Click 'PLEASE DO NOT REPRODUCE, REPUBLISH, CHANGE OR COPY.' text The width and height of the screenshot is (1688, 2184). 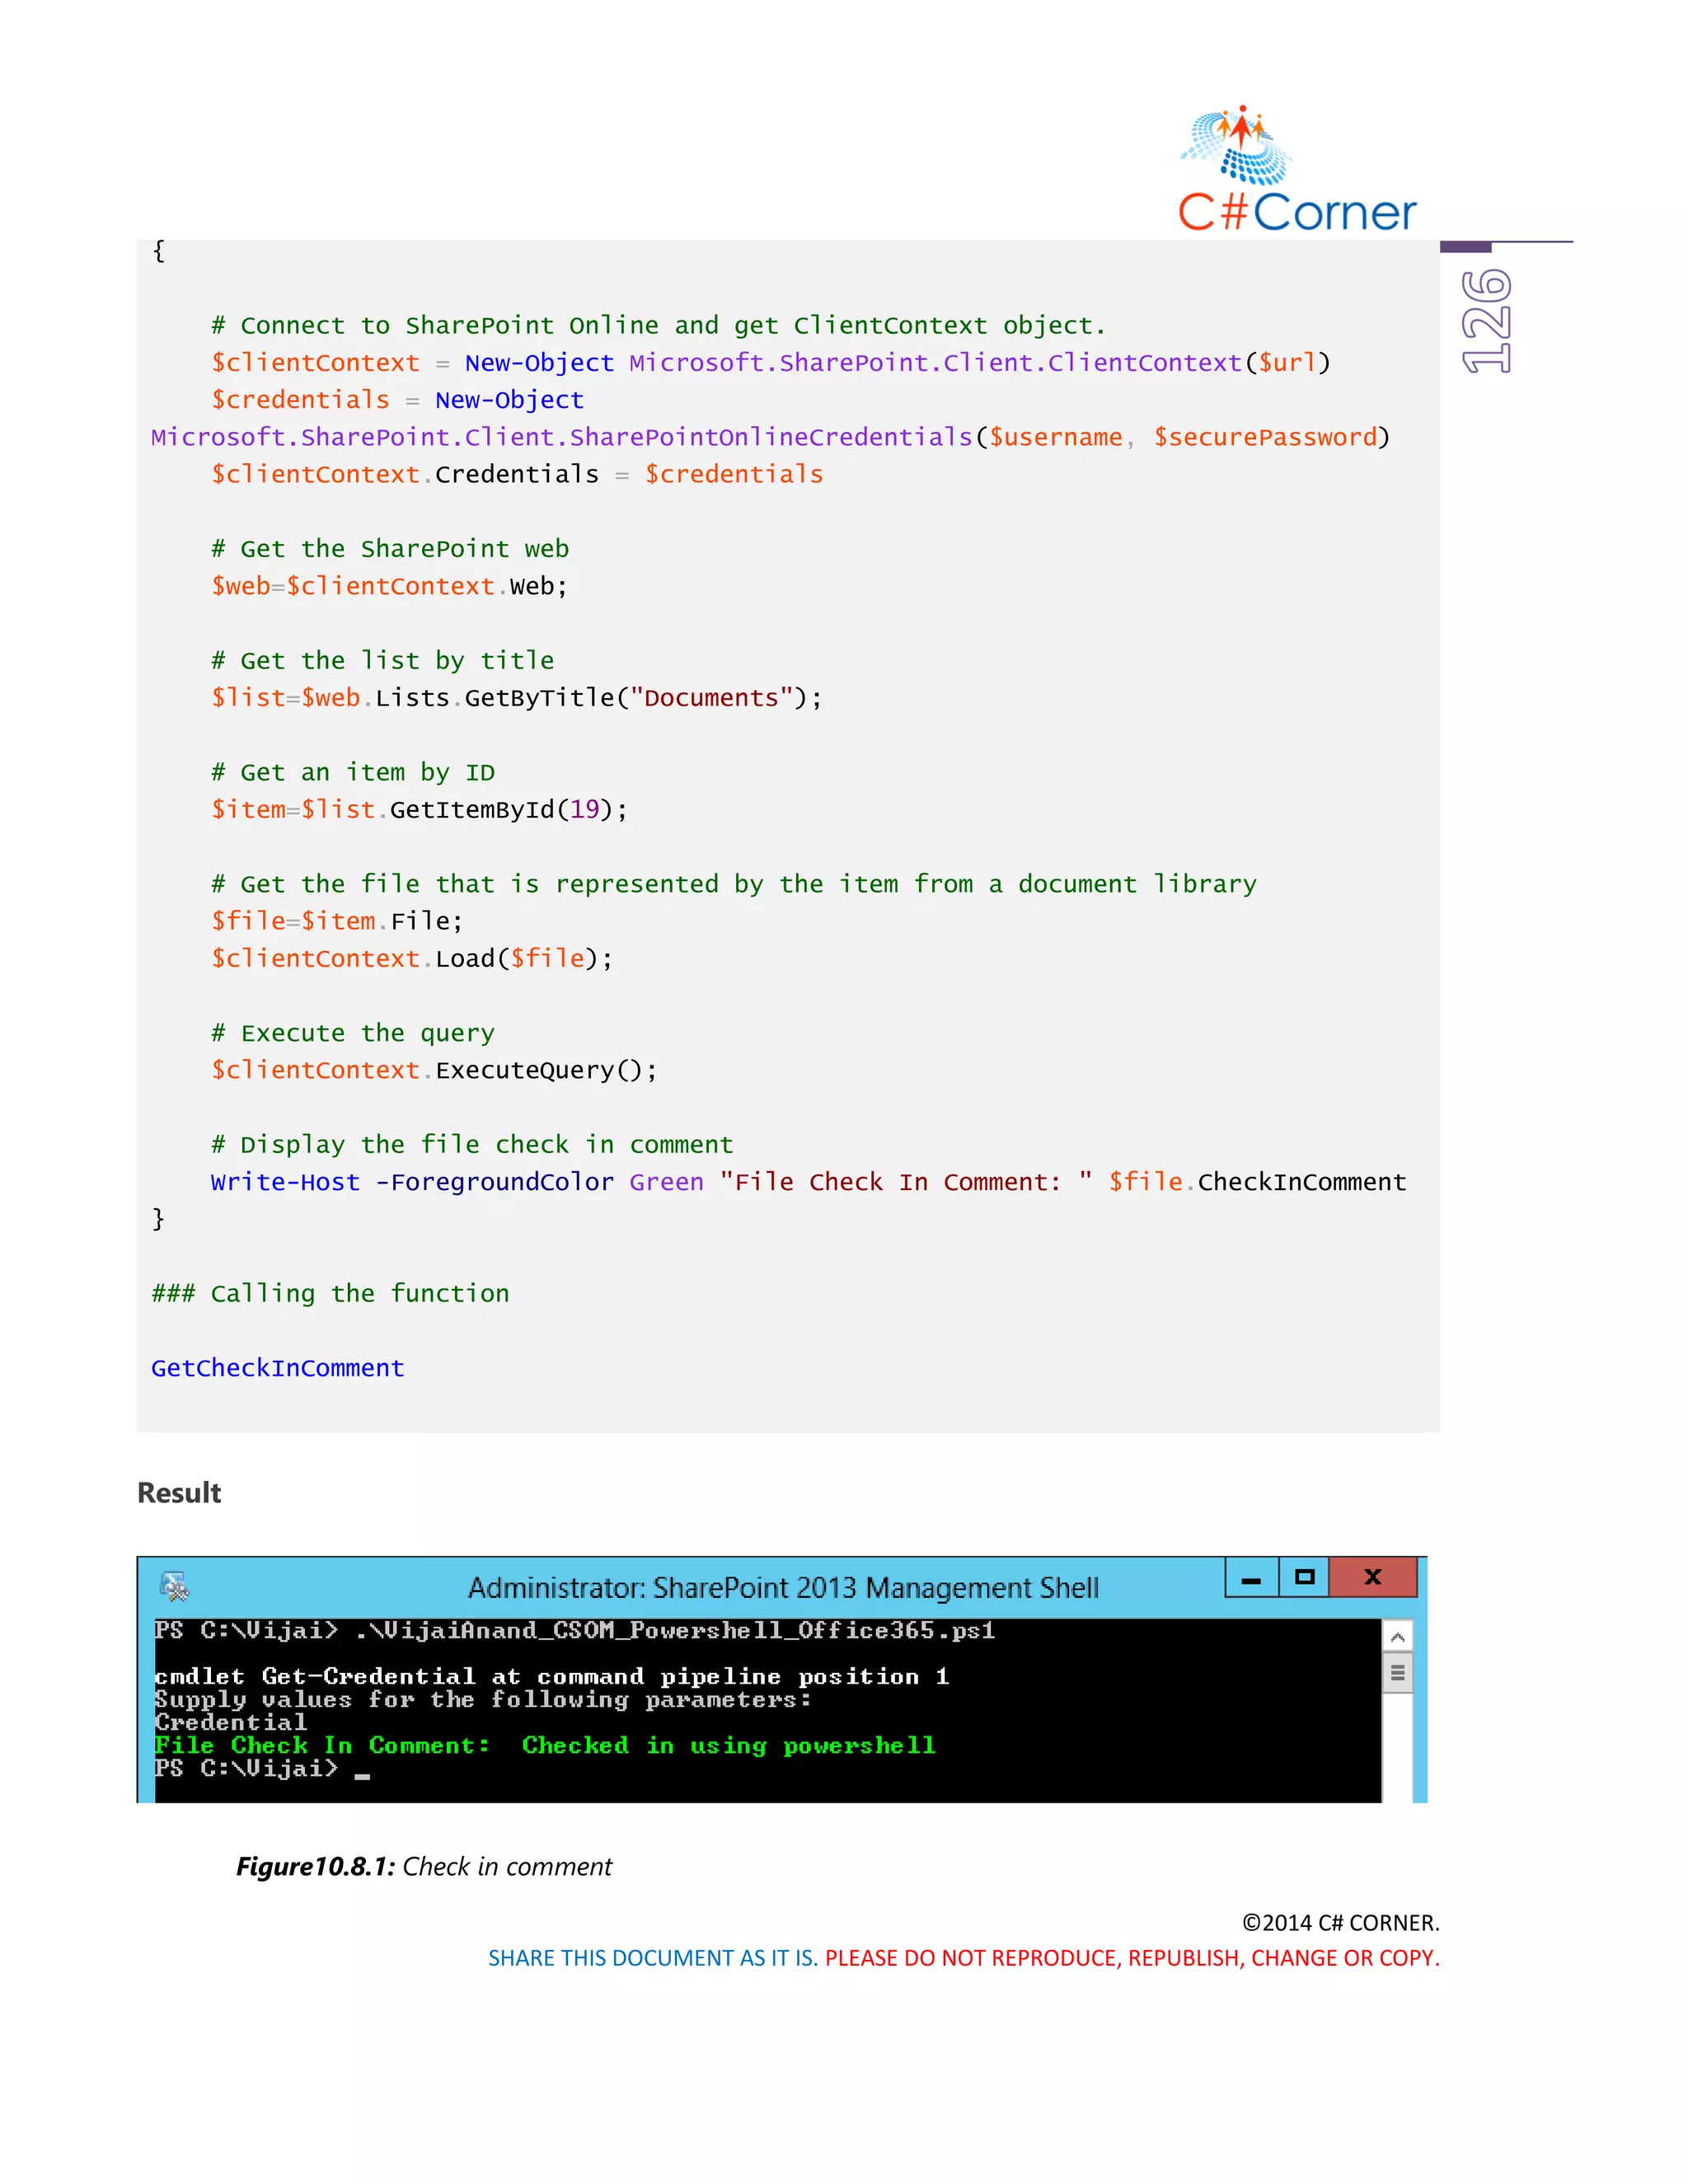1132,1958
